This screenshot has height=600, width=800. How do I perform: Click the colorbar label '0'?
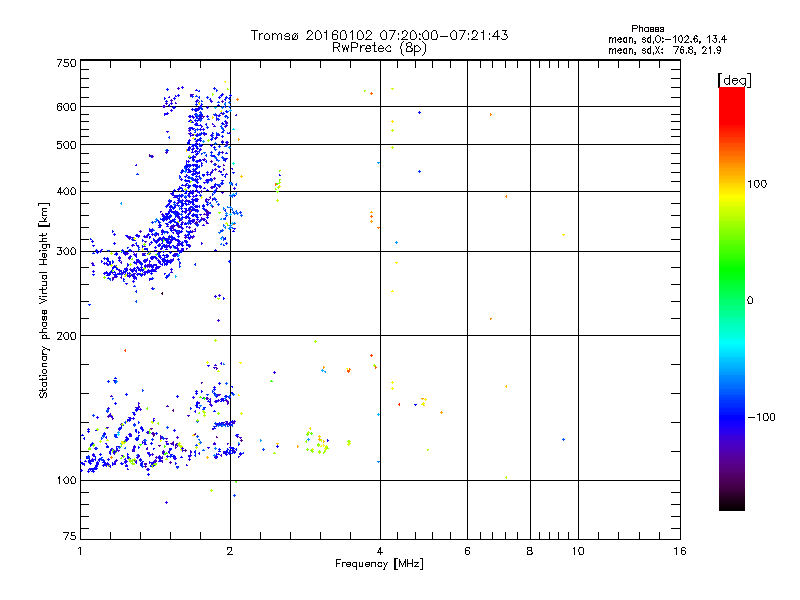pyautogui.click(x=750, y=301)
